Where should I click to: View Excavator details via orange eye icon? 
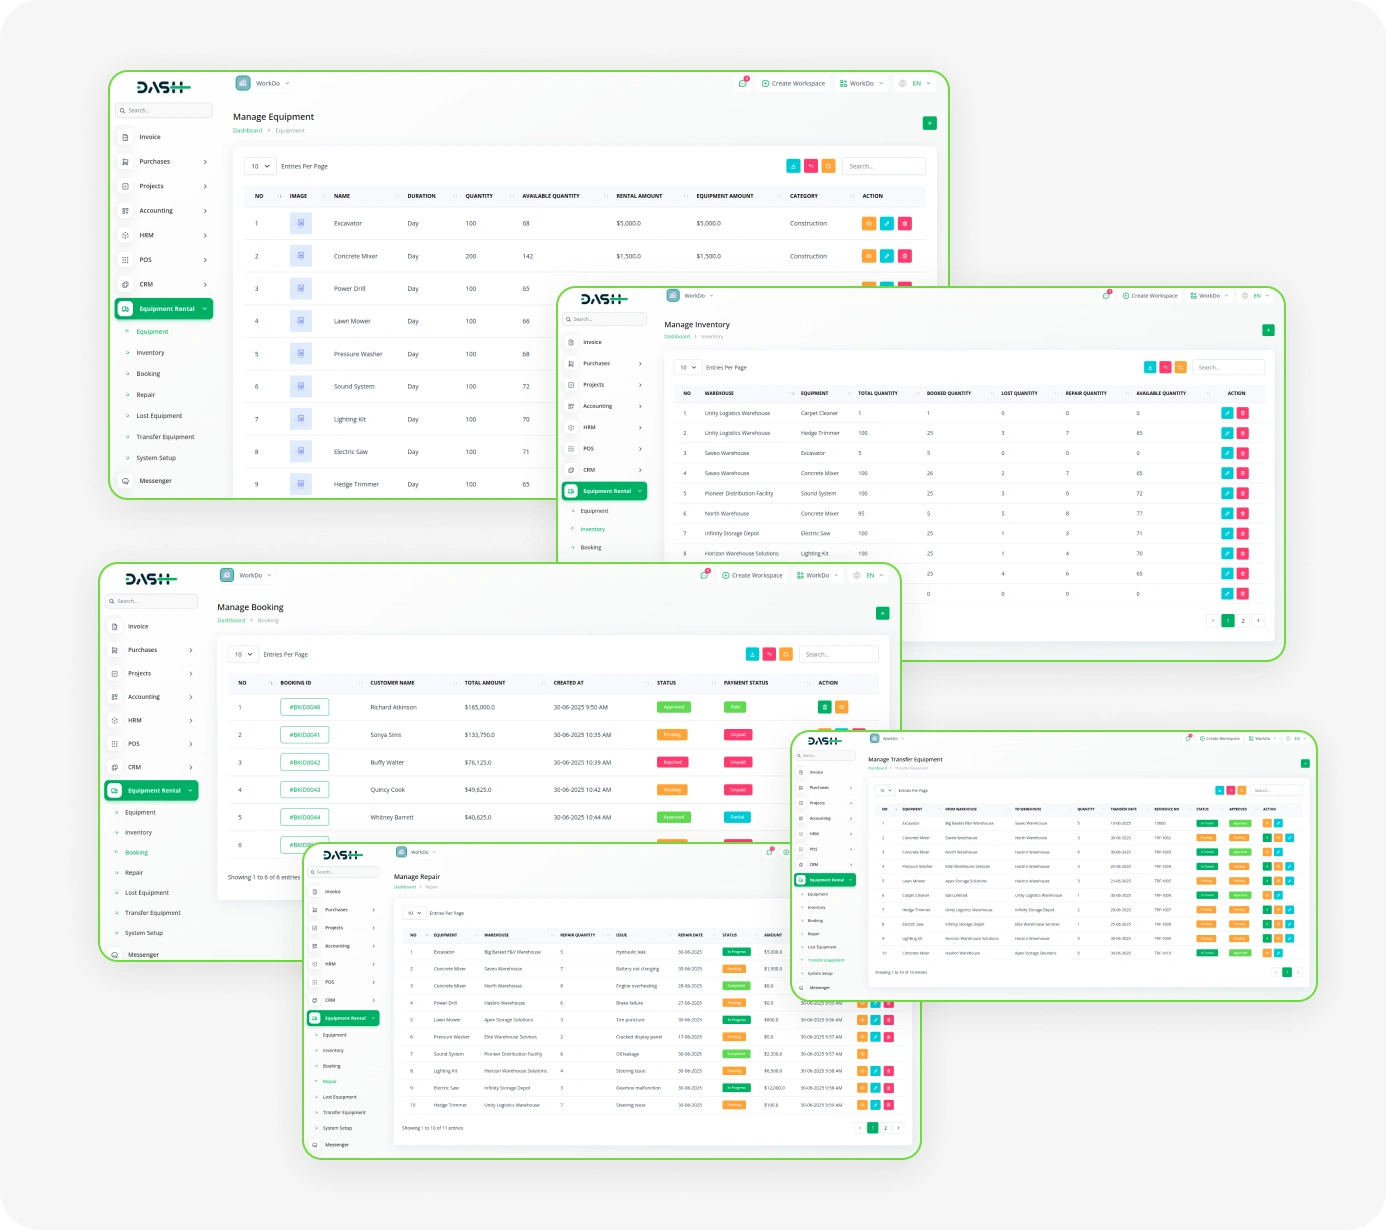[x=868, y=224]
